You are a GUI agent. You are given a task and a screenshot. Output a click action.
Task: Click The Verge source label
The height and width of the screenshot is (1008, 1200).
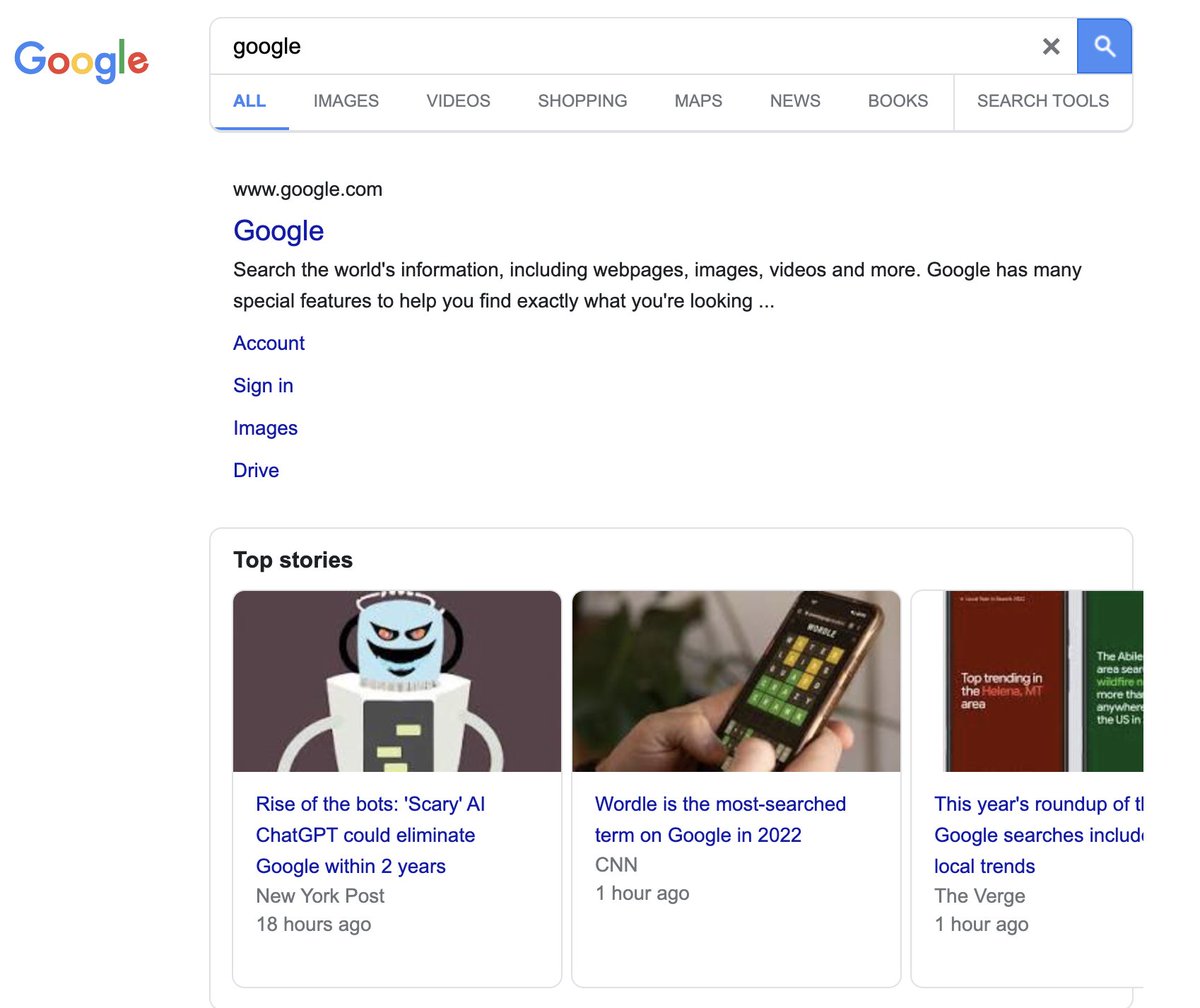pyautogui.click(x=980, y=896)
